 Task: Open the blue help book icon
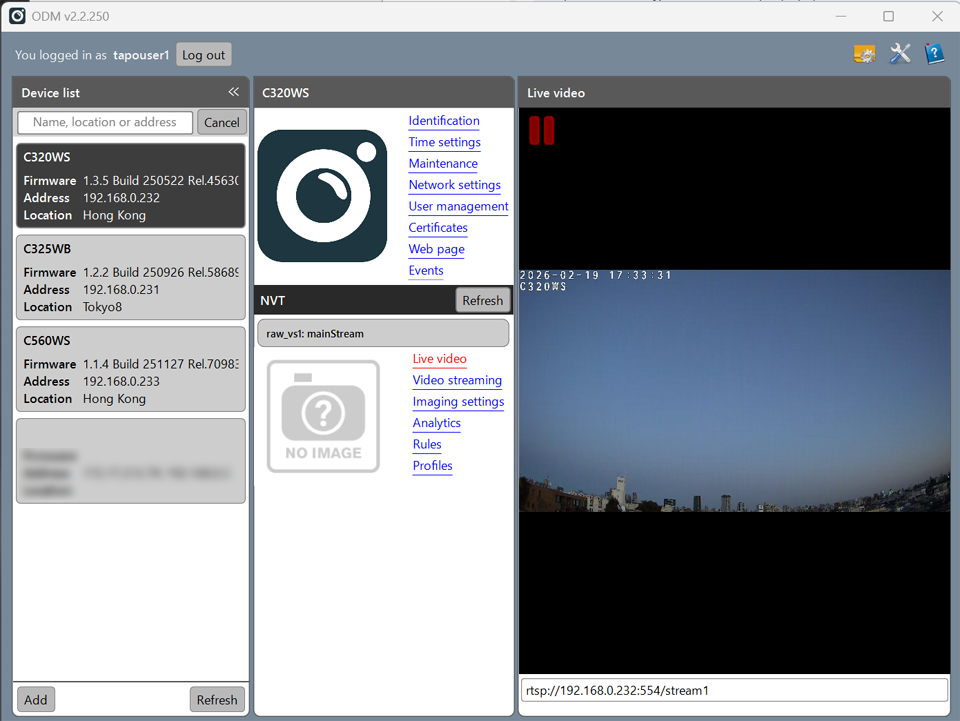tap(934, 54)
